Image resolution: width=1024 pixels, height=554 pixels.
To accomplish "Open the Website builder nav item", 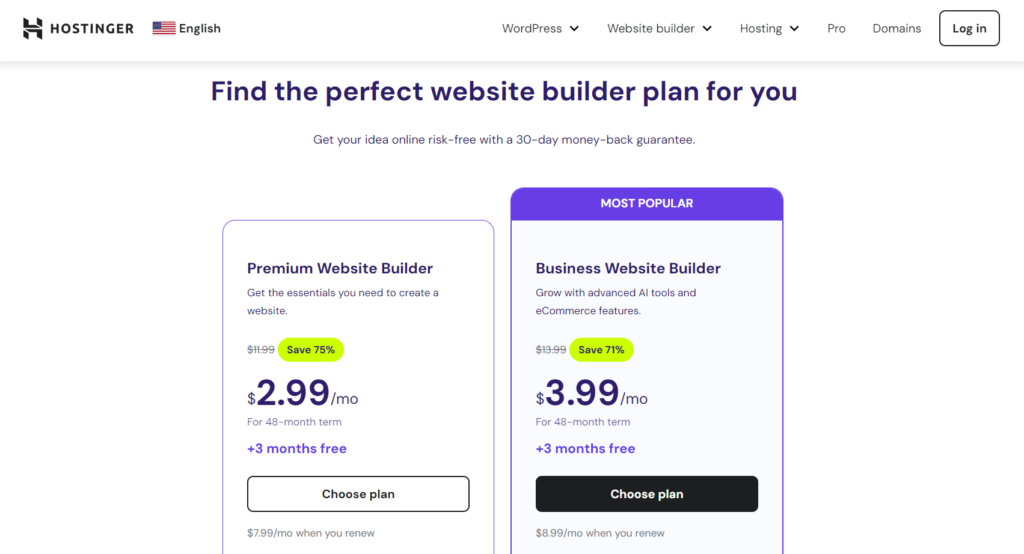I will (x=659, y=29).
